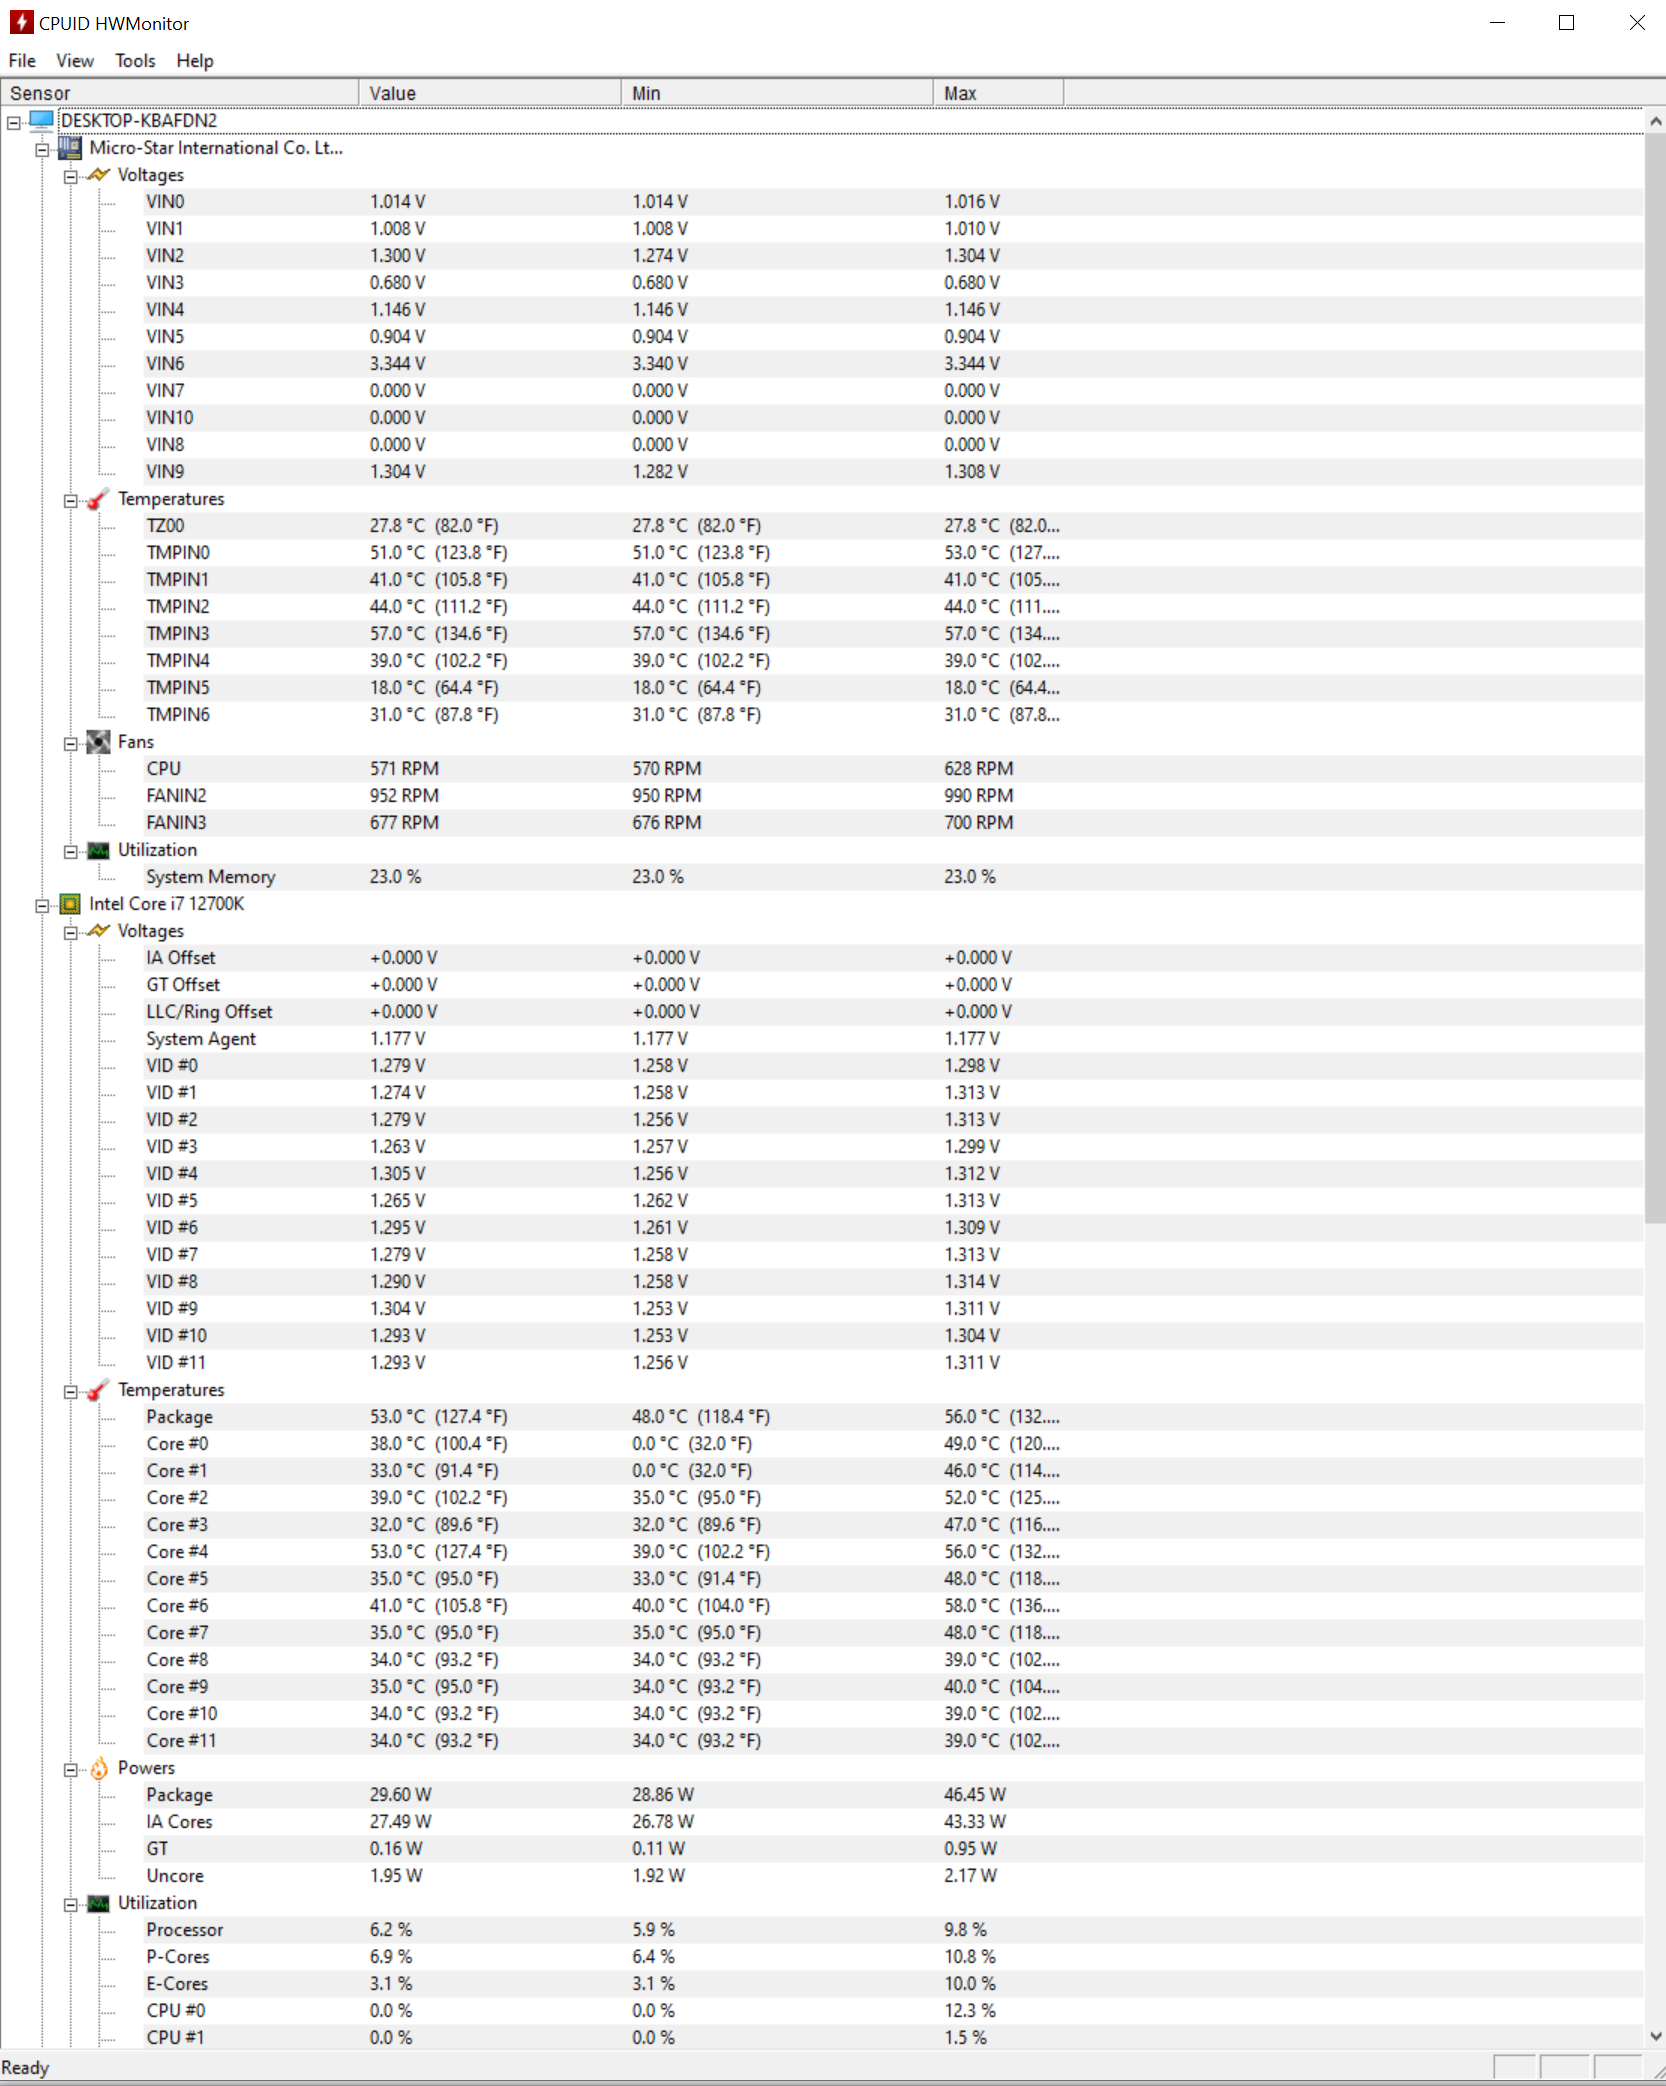The height and width of the screenshot is (2086, 1666).
Task: Click the CPU Utilization chart icon
Action: (98, 1903)
